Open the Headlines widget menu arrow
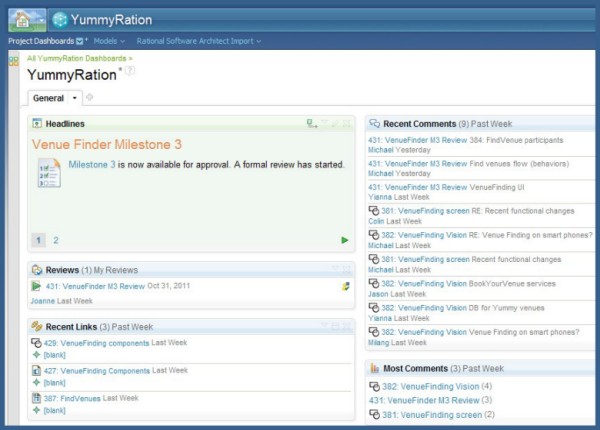 tap(324, 123)
